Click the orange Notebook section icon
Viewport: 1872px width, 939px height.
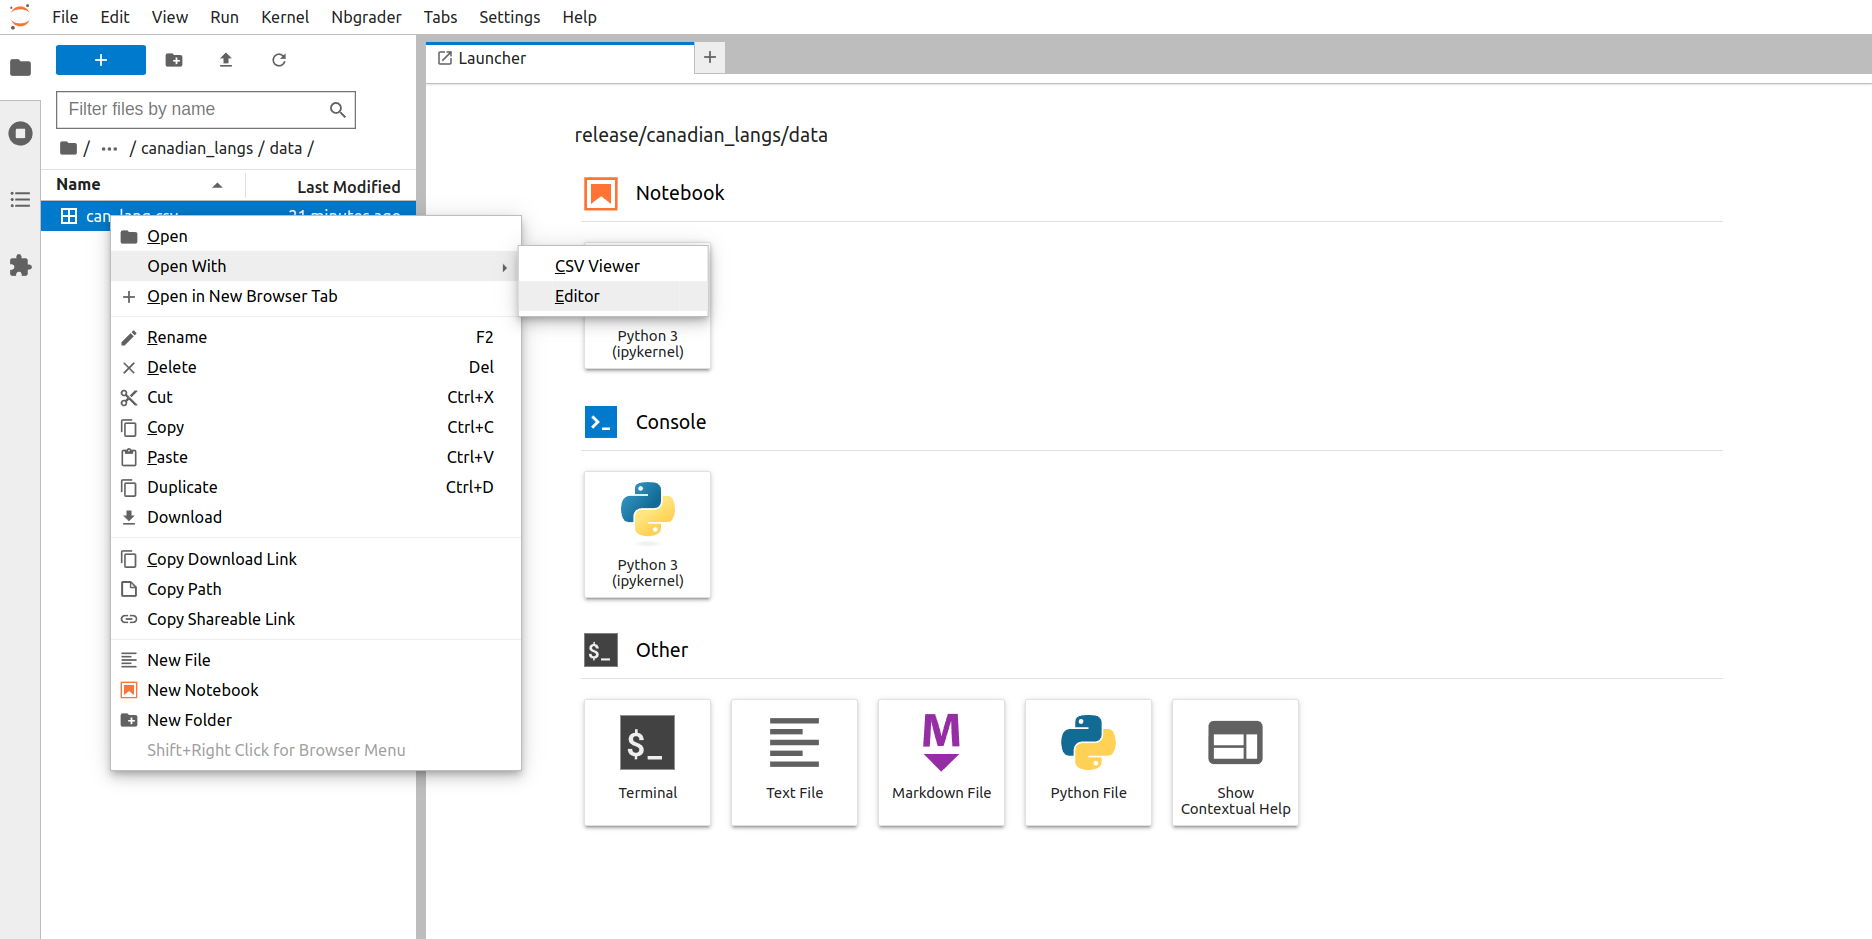point(601,193)
